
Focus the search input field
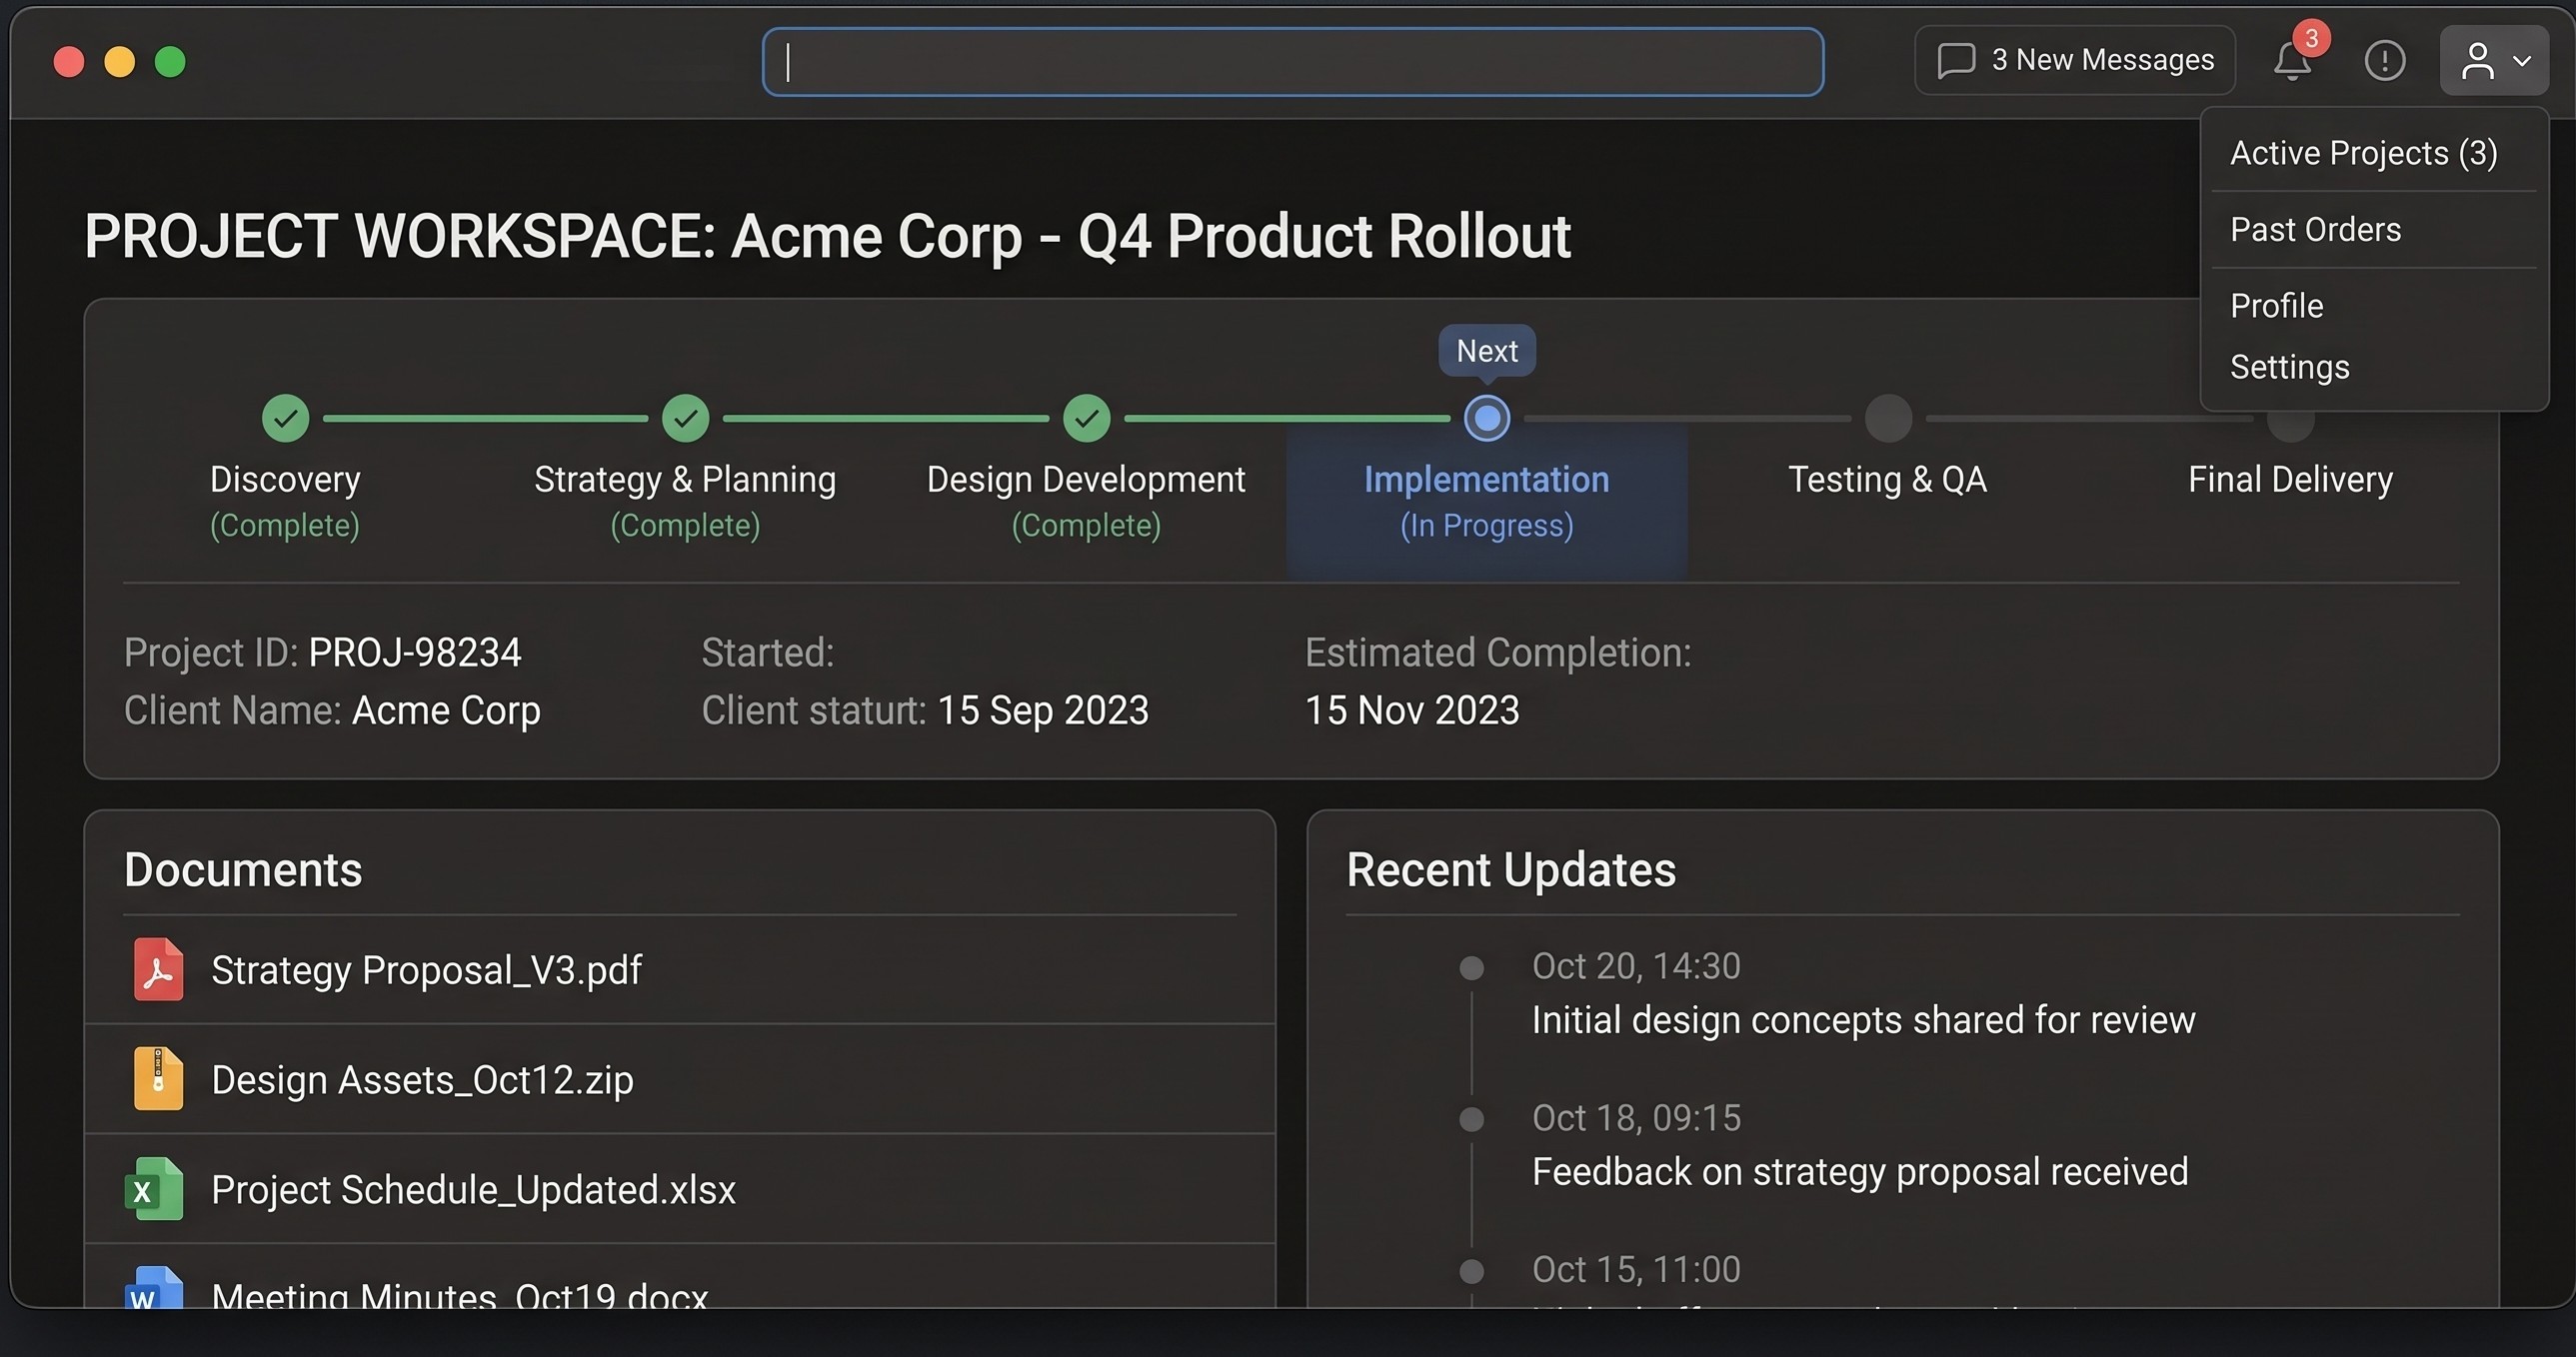point(1292,62)
